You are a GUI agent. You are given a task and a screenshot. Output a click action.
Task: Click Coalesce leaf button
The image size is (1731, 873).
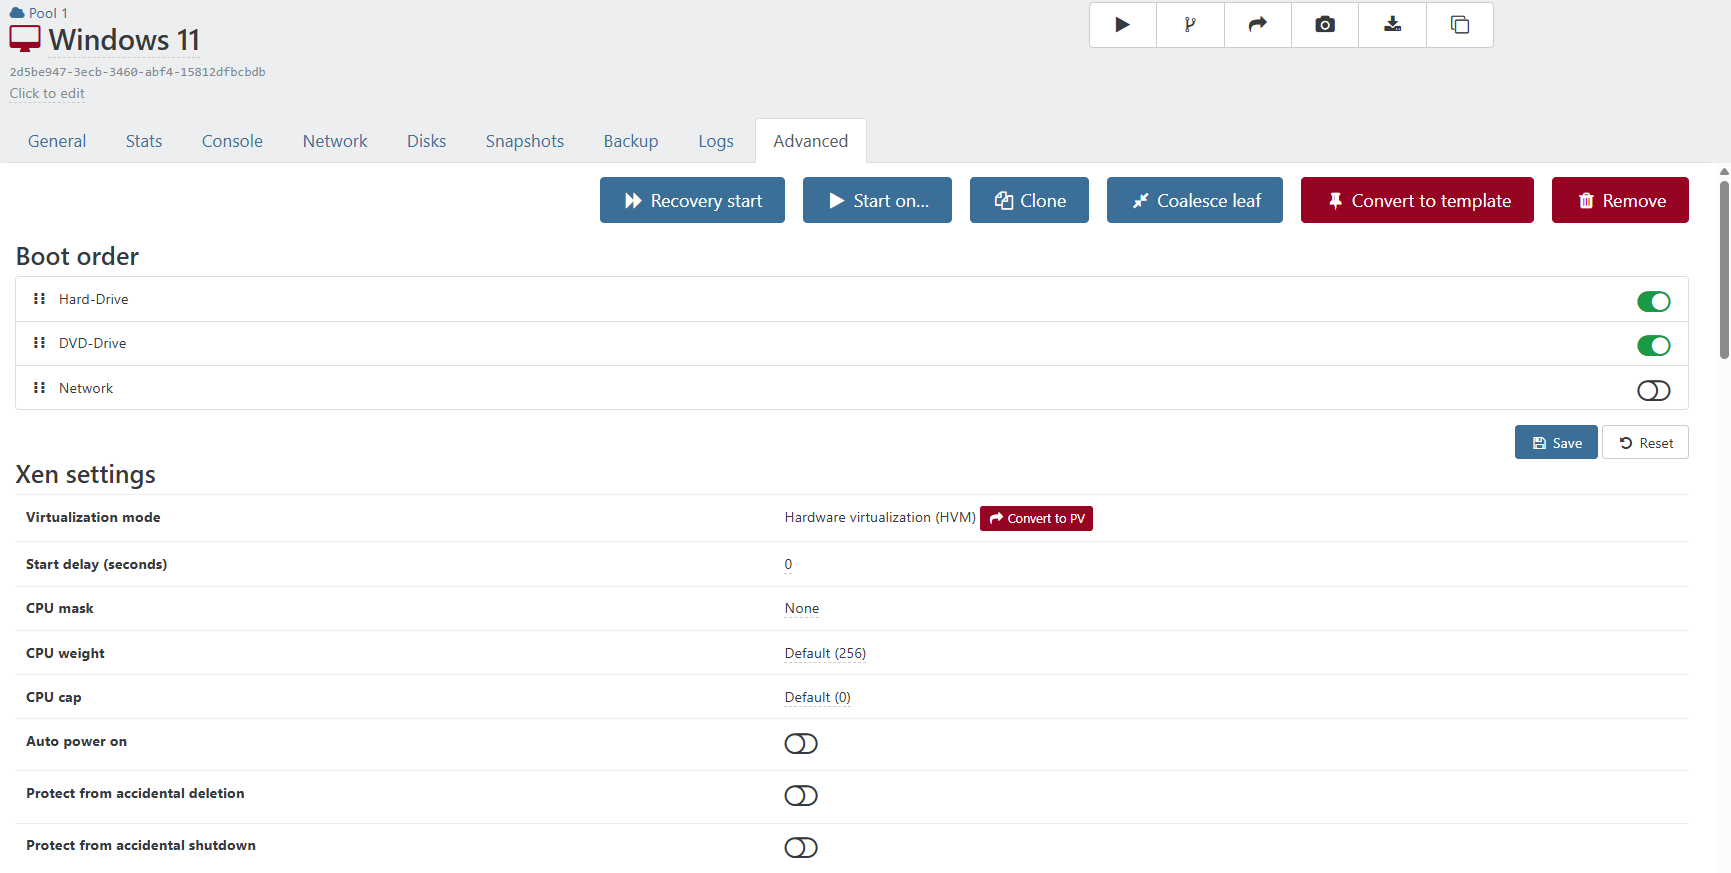point(1195,200)
